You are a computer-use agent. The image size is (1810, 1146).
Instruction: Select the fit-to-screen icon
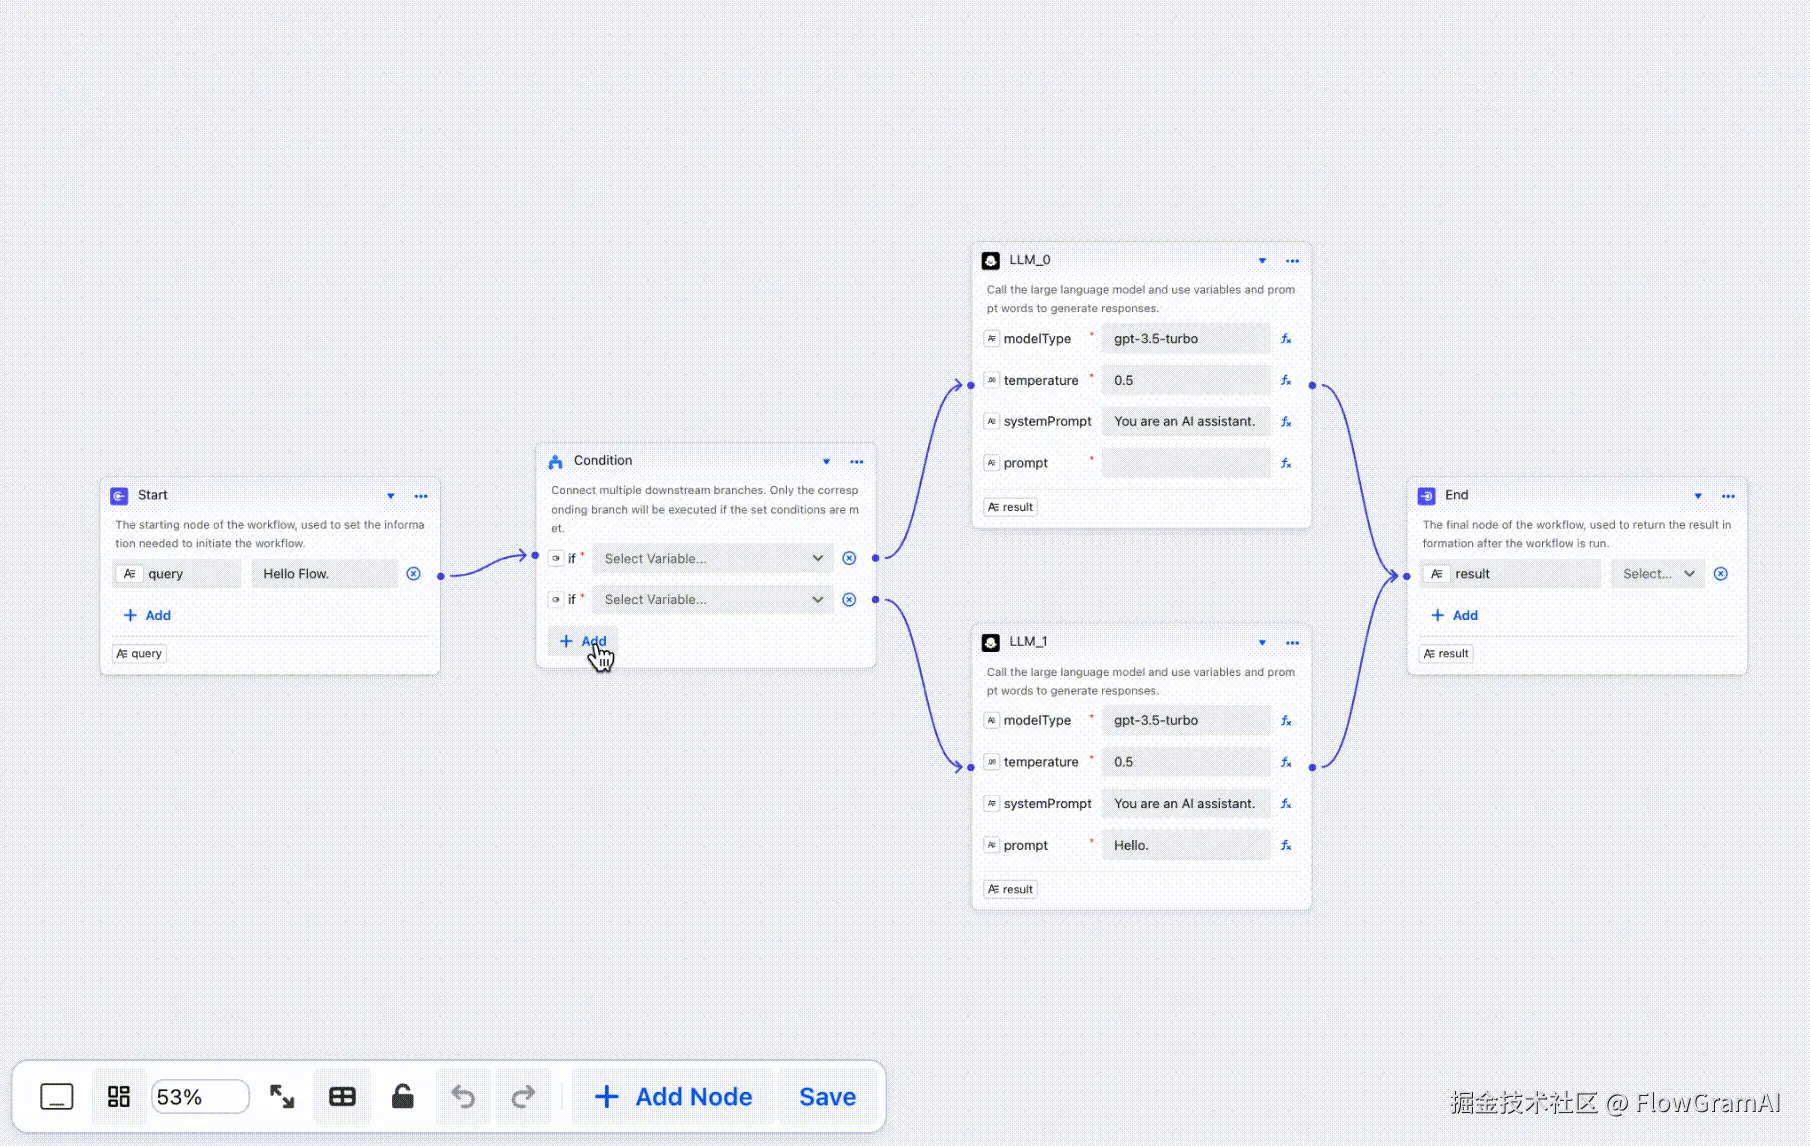[x=281, y=1096]
